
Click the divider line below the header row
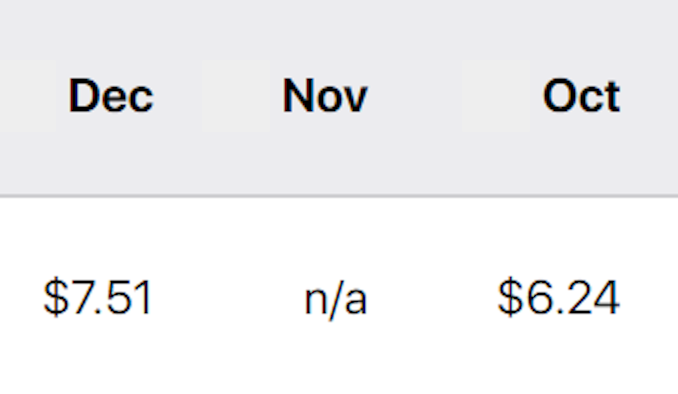click(339, 196)
